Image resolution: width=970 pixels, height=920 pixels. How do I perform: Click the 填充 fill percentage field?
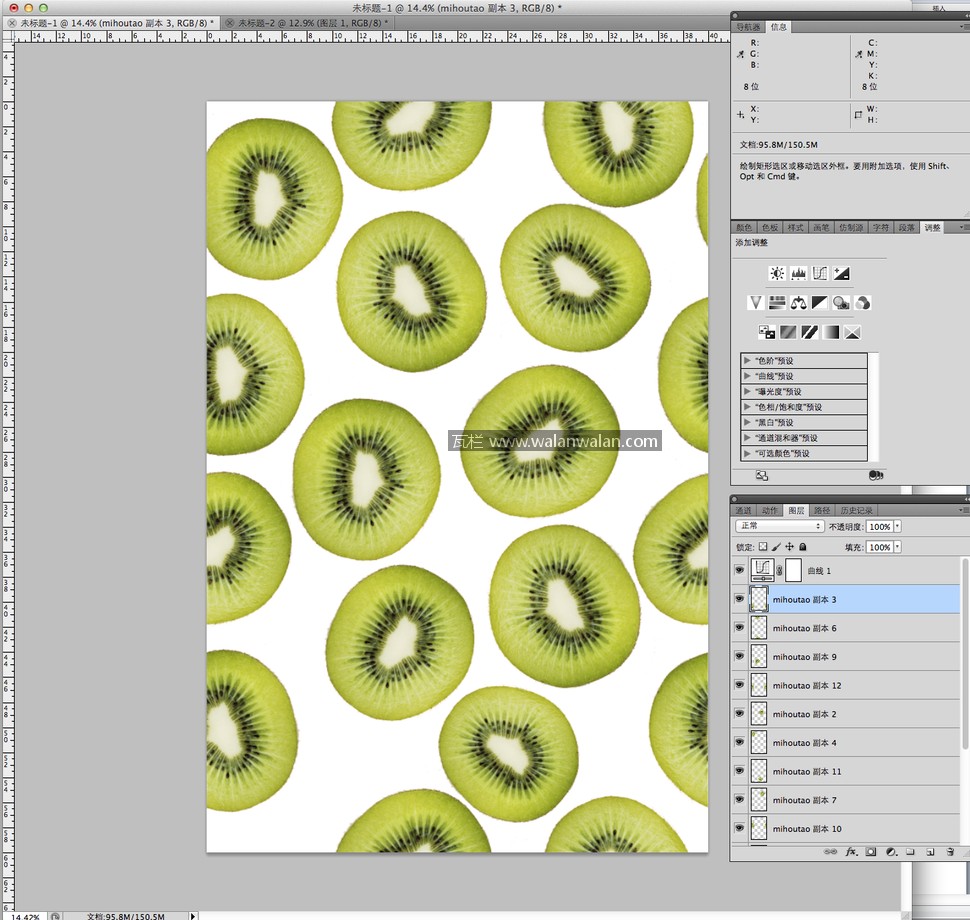tap(879, 547)
